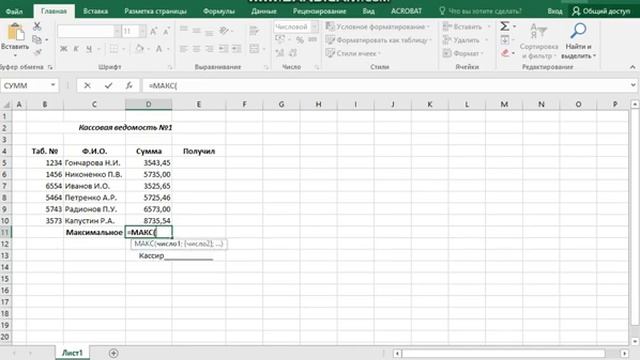Click the Fill Color bucket icon
640x360 pixels.
pos(139,49)
